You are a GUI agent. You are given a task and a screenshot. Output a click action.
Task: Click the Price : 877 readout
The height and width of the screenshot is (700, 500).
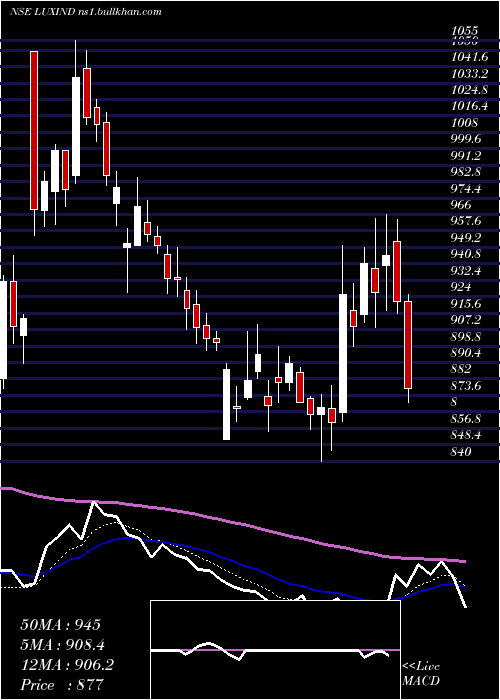62,685
